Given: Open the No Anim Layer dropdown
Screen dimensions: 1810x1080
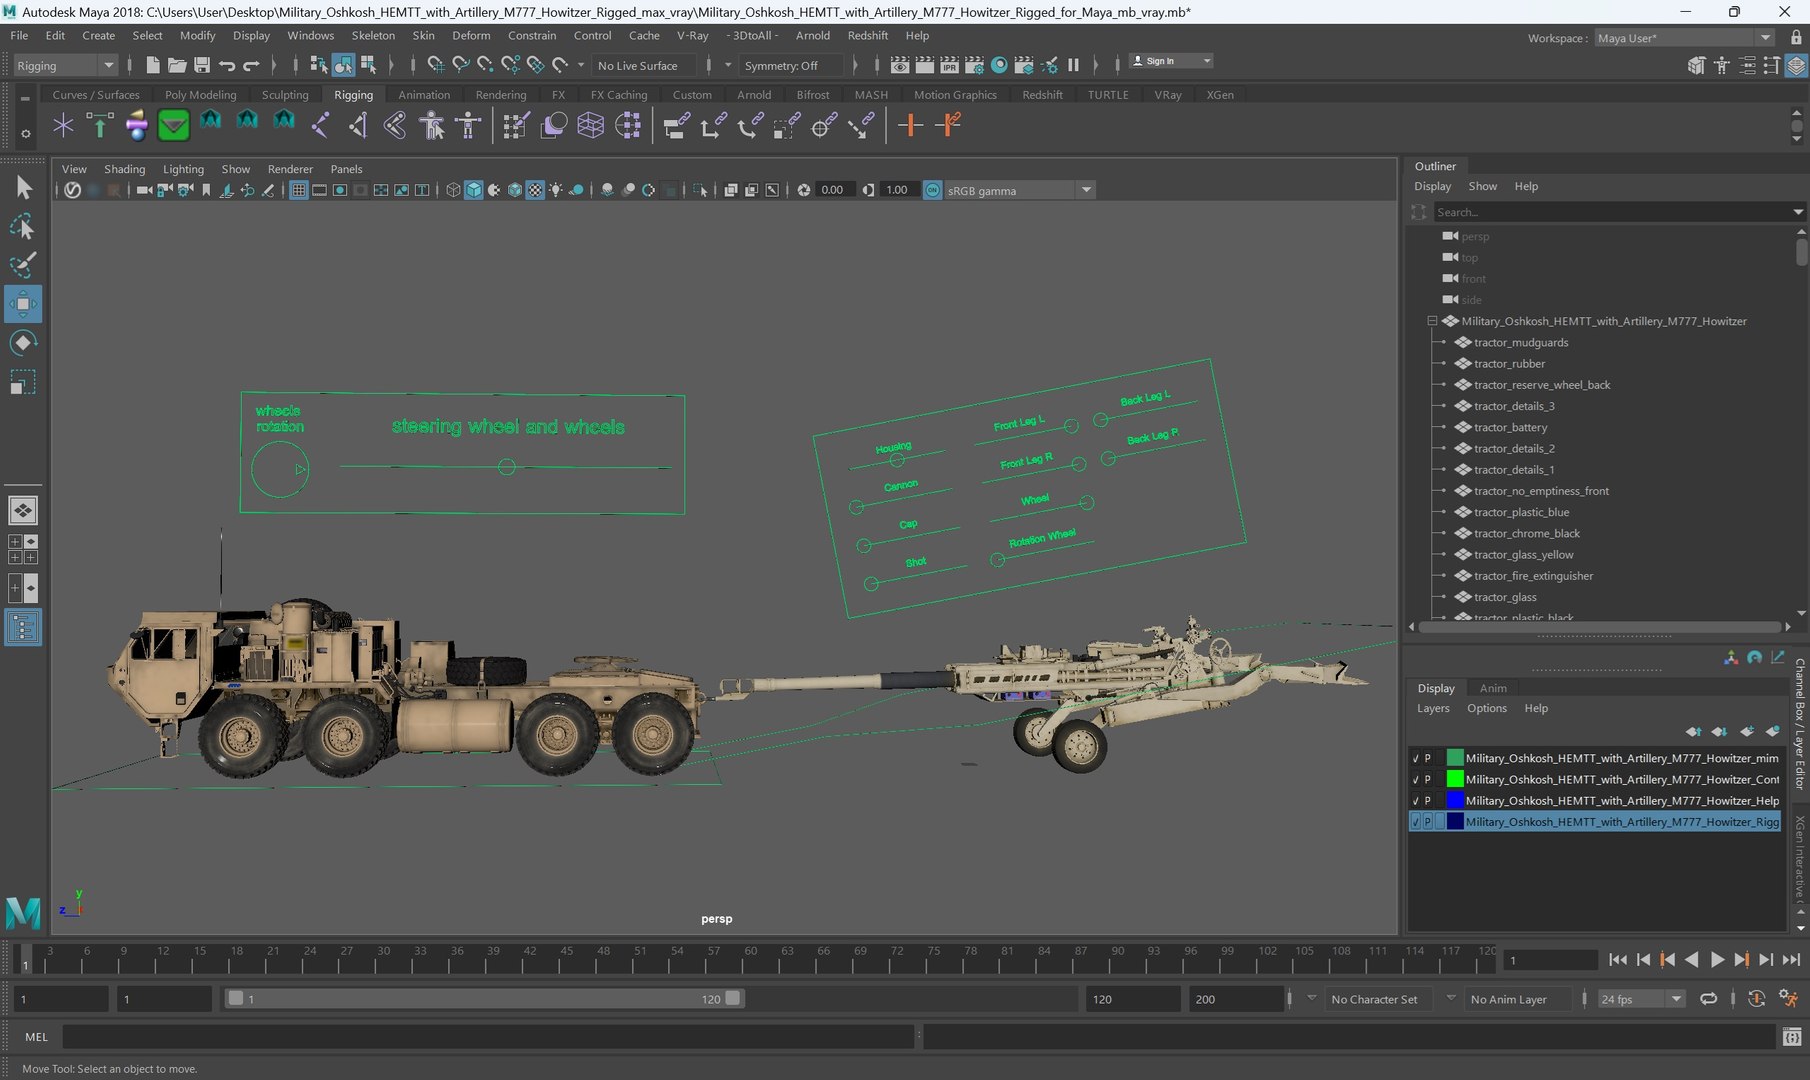Looking at the screenshot, I should pos(1520,999).
